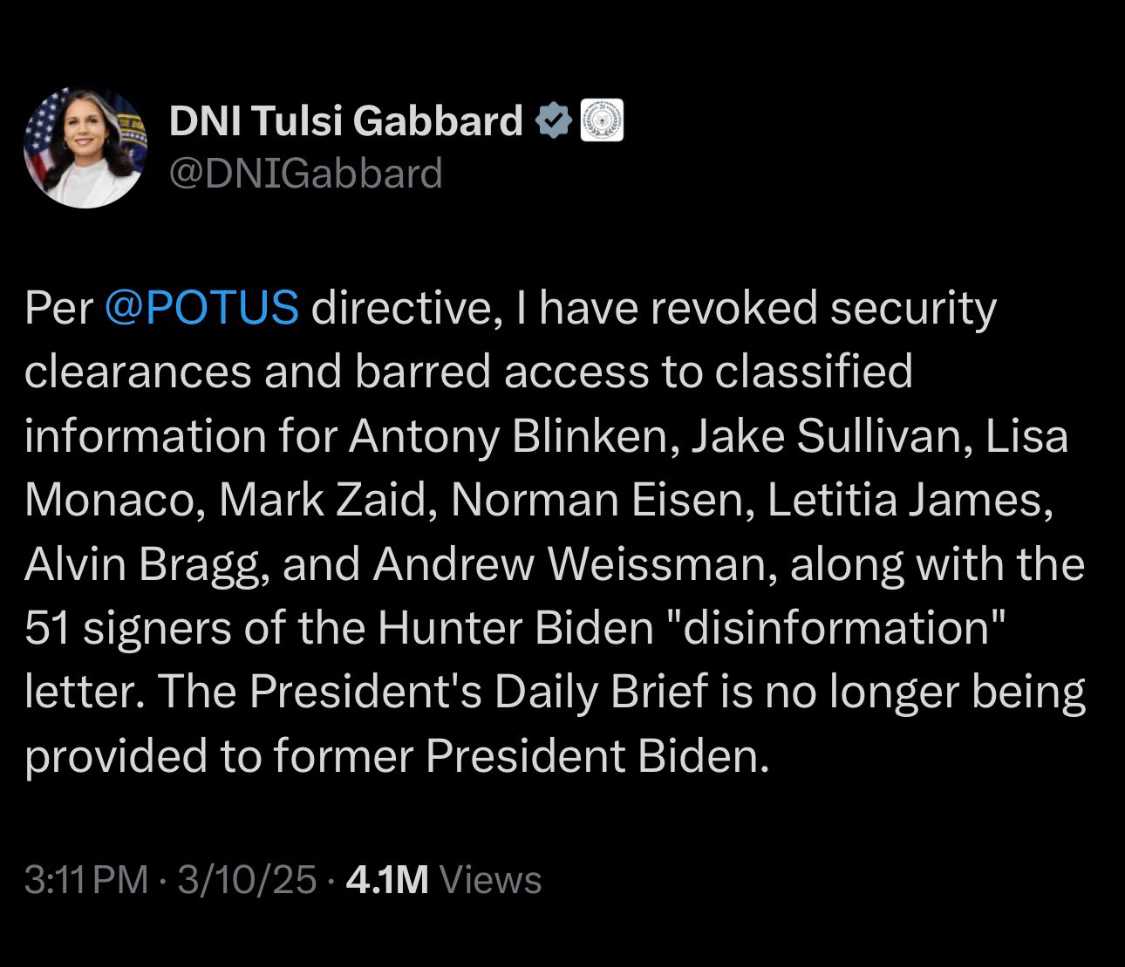Click the Views label
Screen dimensions: 1125x967
491,880
